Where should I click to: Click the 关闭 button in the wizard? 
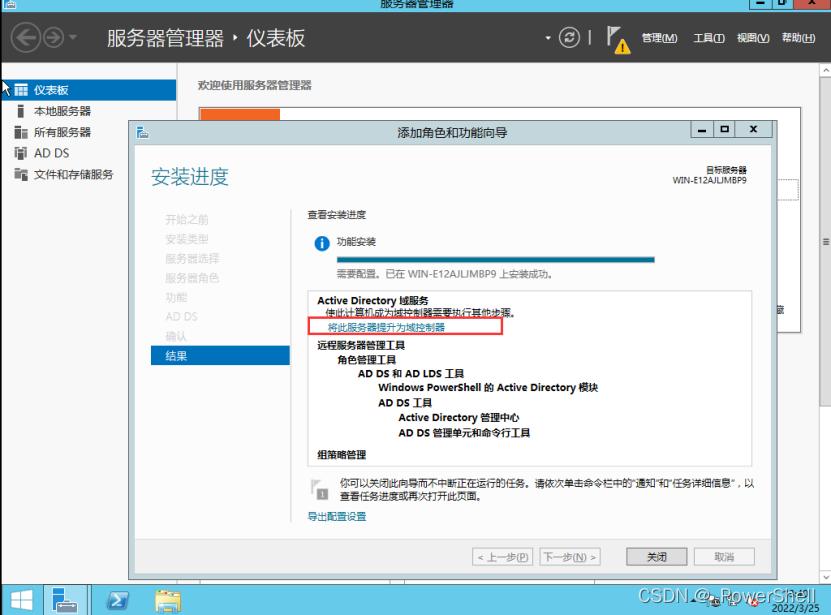point(657,557)
